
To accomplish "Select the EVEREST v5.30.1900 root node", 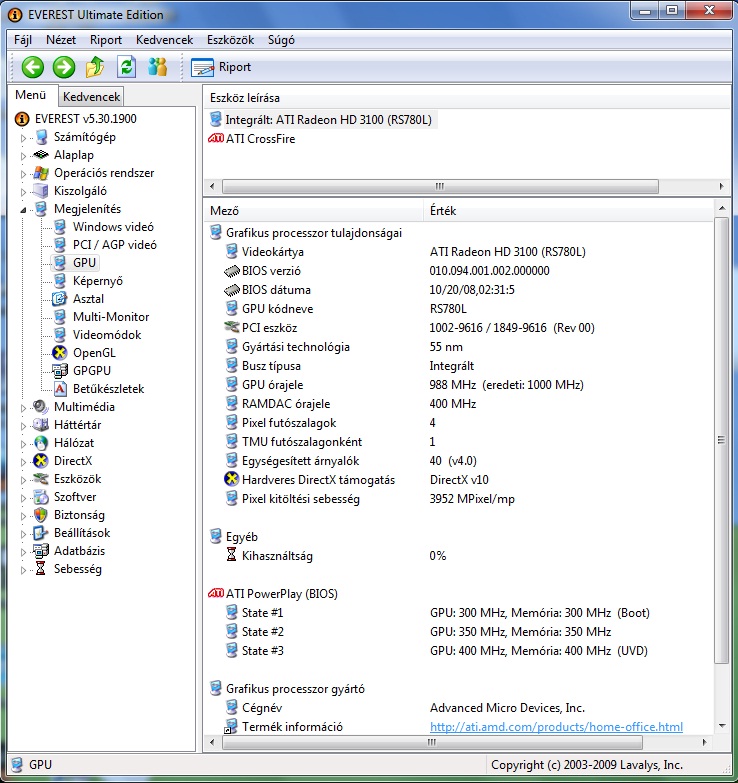I will tap(85, 119).
